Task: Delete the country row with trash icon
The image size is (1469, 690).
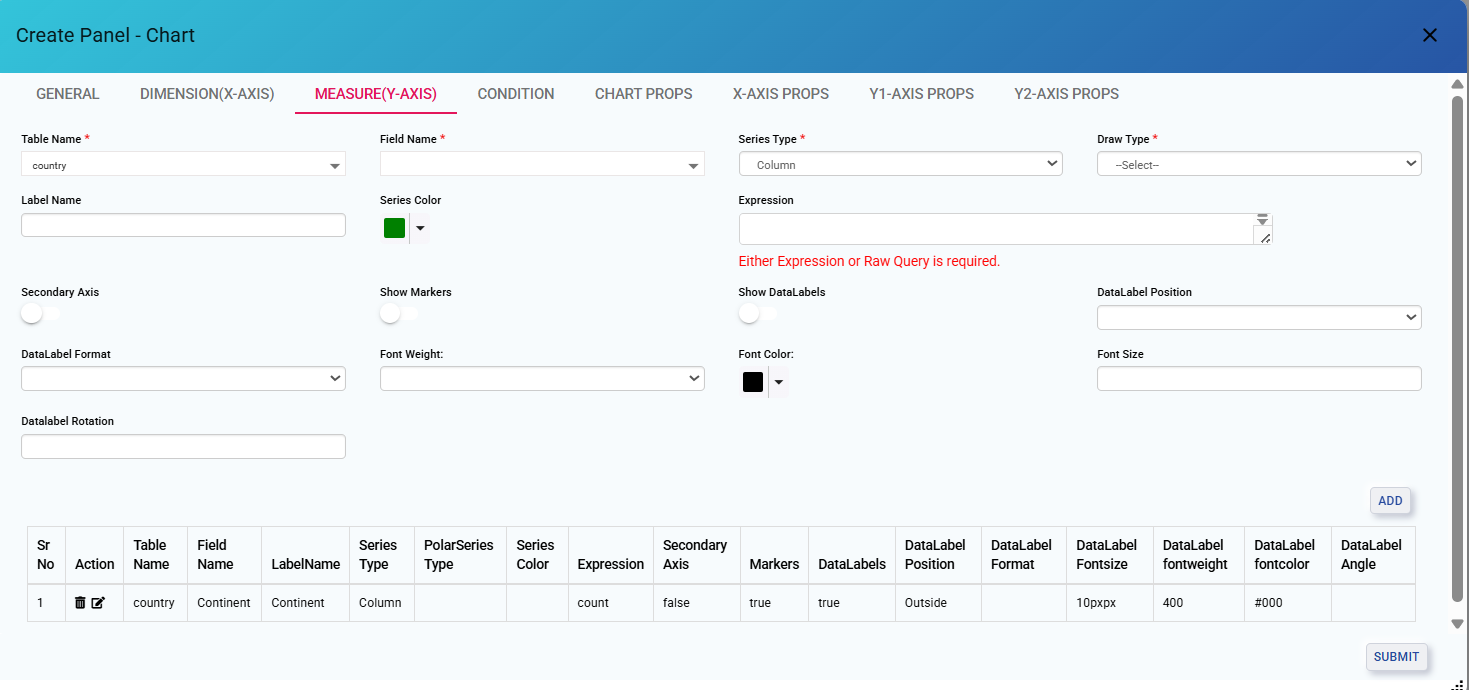Action: pyautogui.click(x=80, y=603)
